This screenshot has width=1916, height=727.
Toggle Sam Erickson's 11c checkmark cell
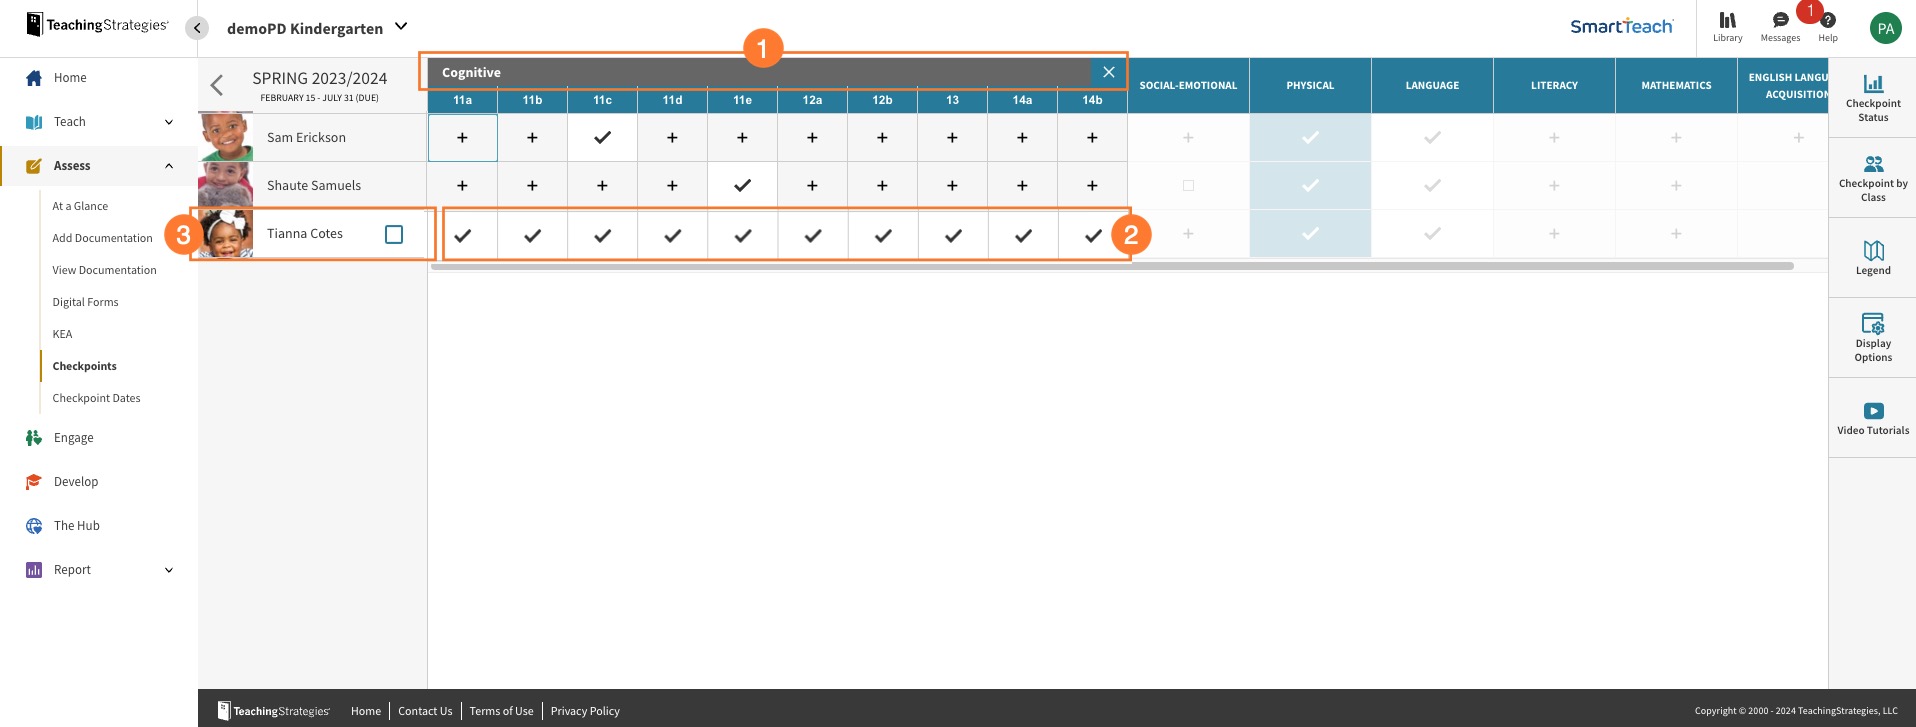coord(602,138)
